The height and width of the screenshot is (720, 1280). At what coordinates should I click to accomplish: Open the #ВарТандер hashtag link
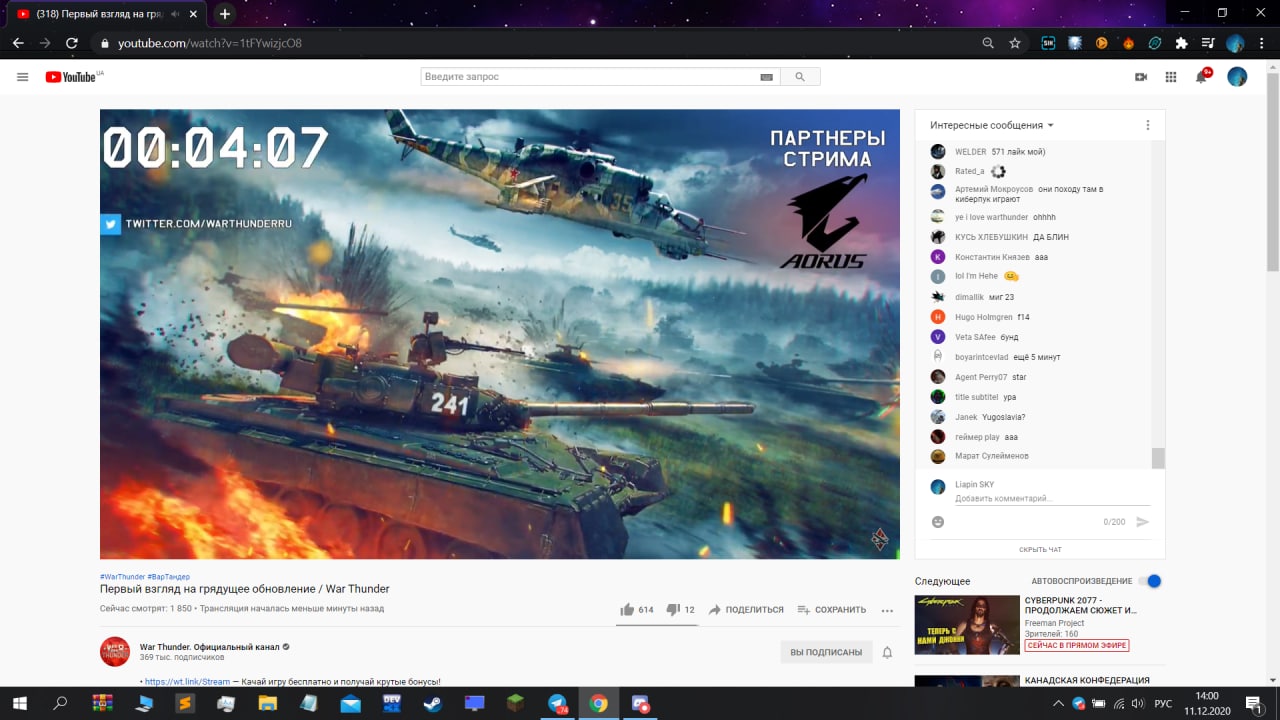tap(169, 577)
